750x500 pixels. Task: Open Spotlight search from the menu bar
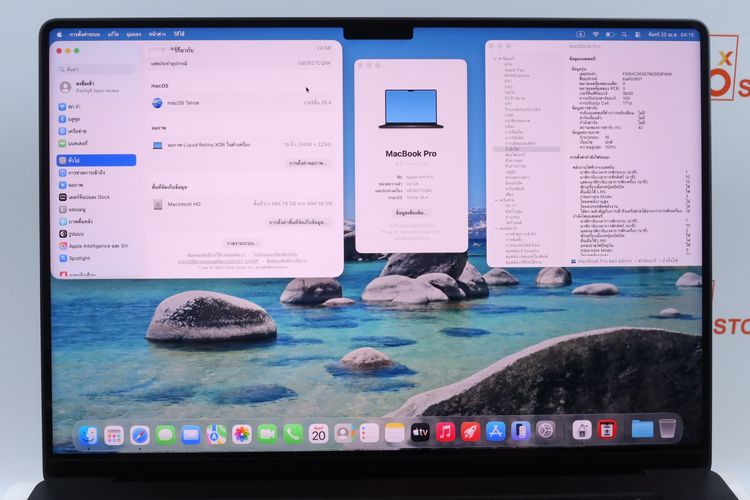624,34
